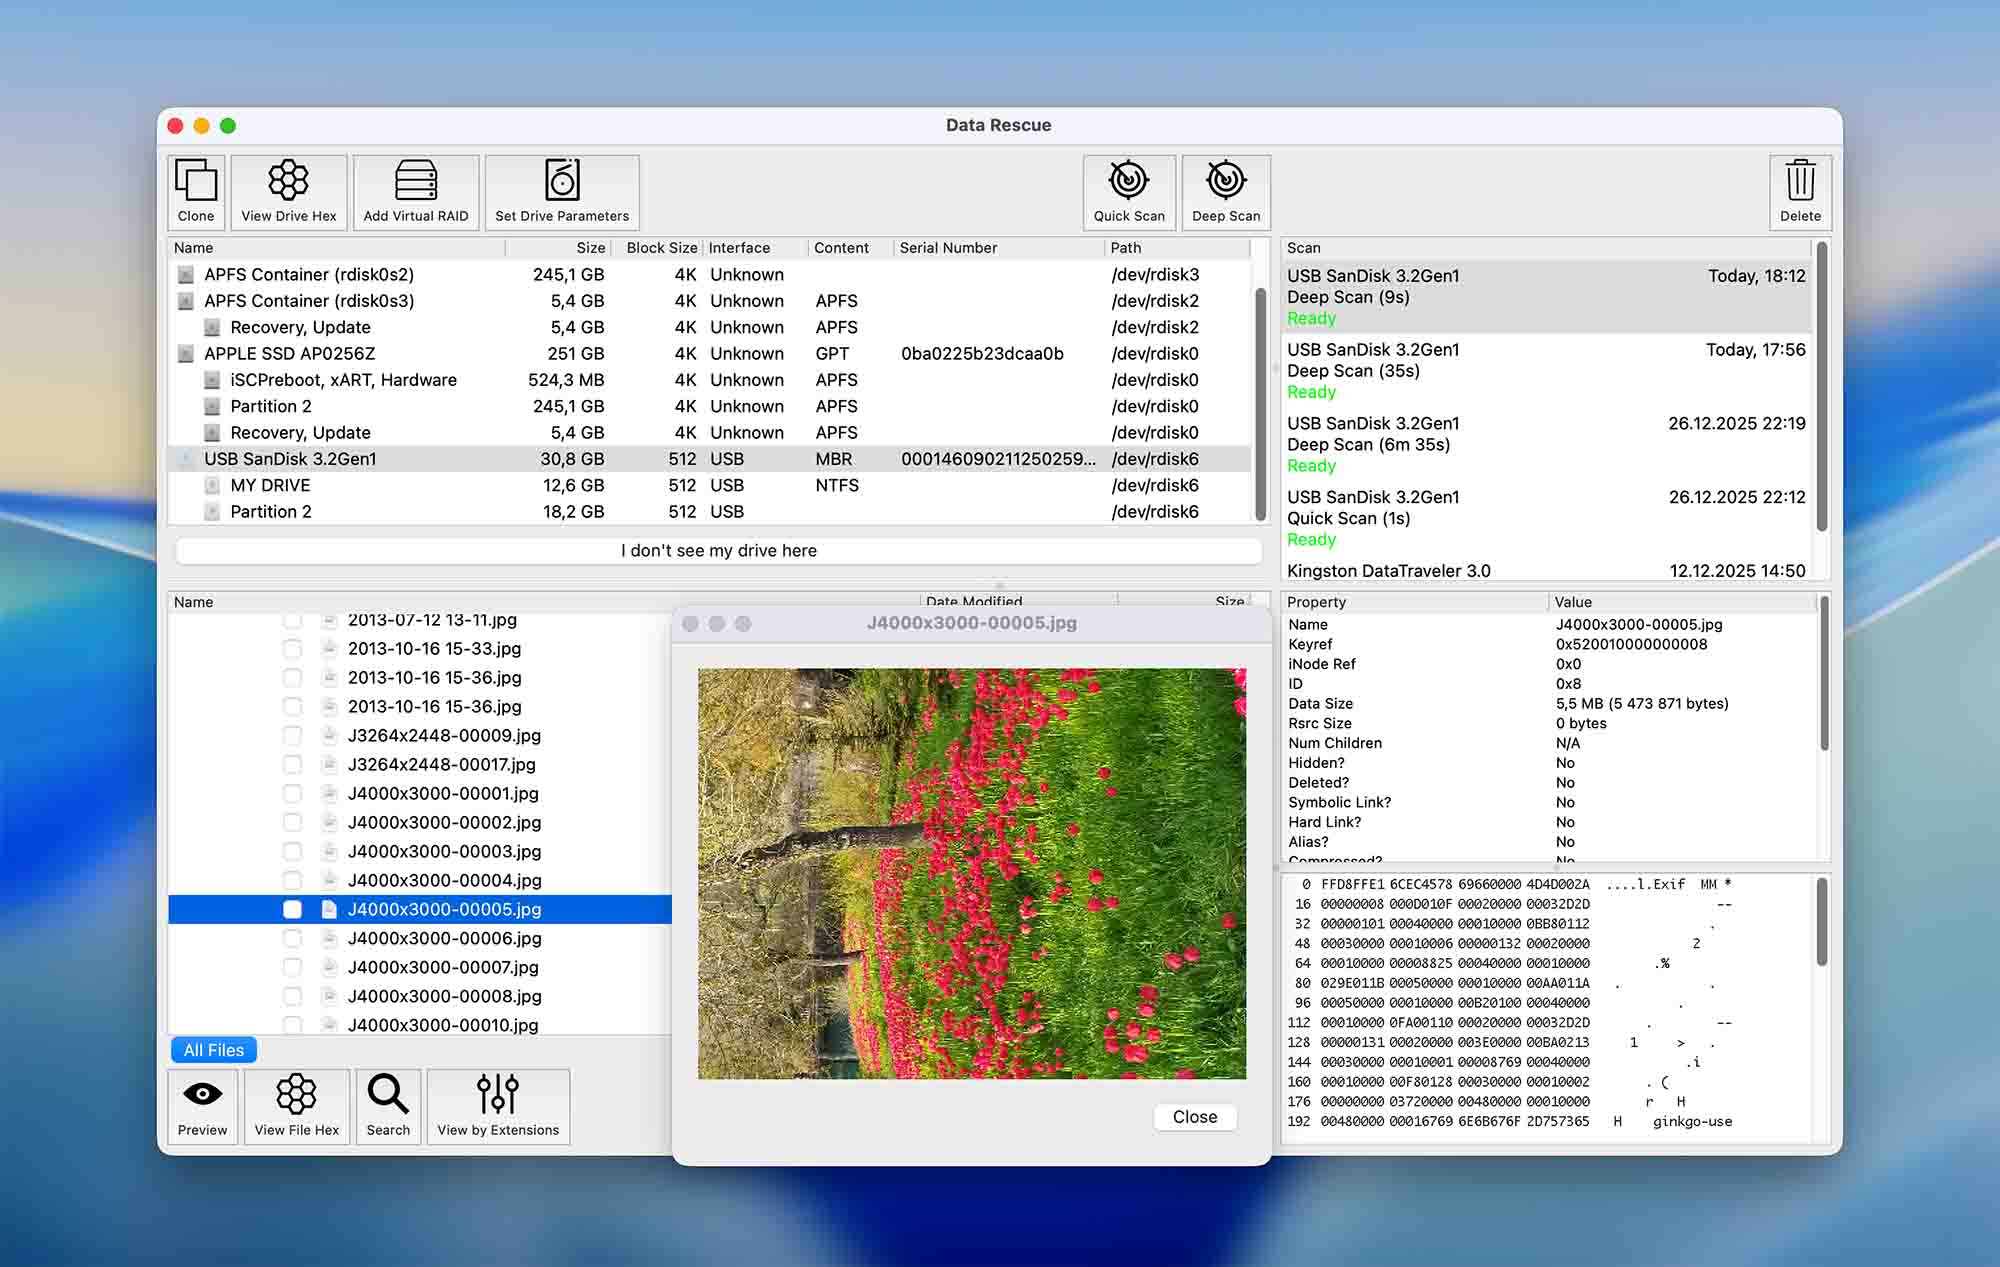Click Add Virtual RAID
The width and height of the screenshot is (2000, 1267).
pyautogui.click(x=416, y=192)
